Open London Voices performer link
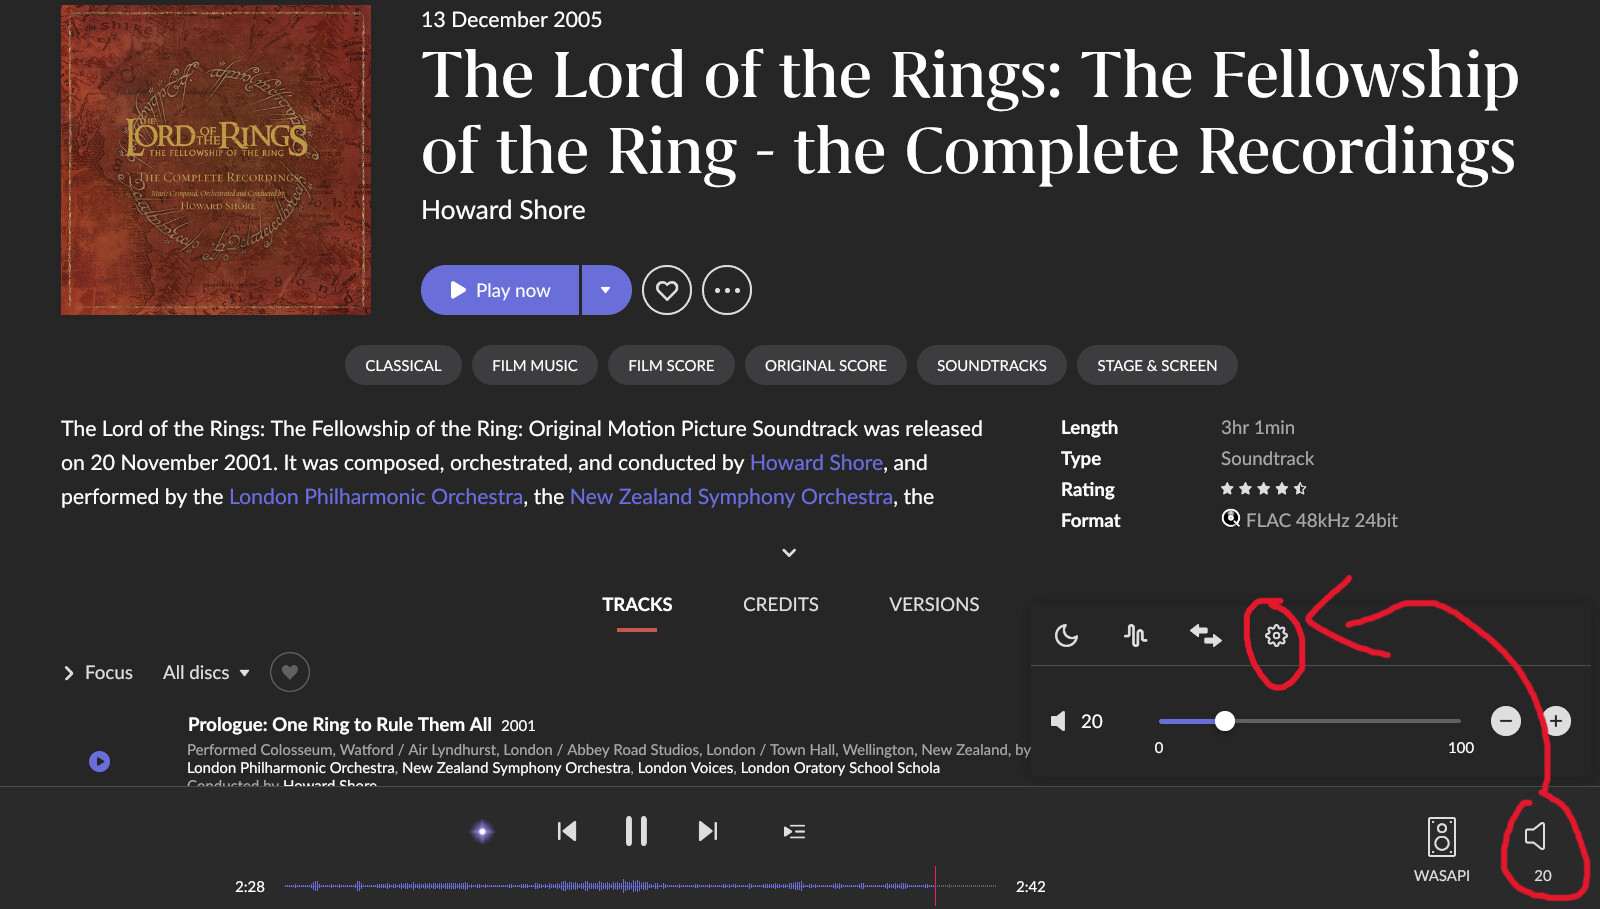Viewport: 1600px width, 909px height. coord(686,768)
